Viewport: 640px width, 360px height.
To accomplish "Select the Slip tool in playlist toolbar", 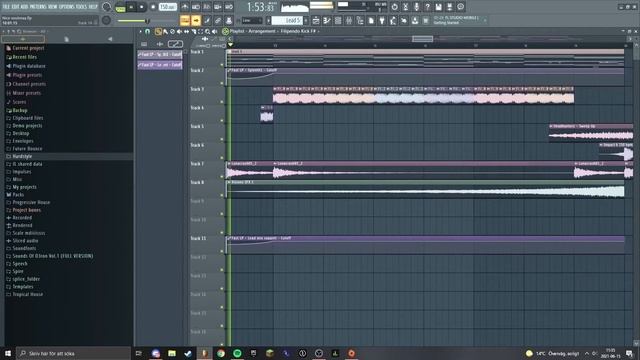I will coord(187,31).
